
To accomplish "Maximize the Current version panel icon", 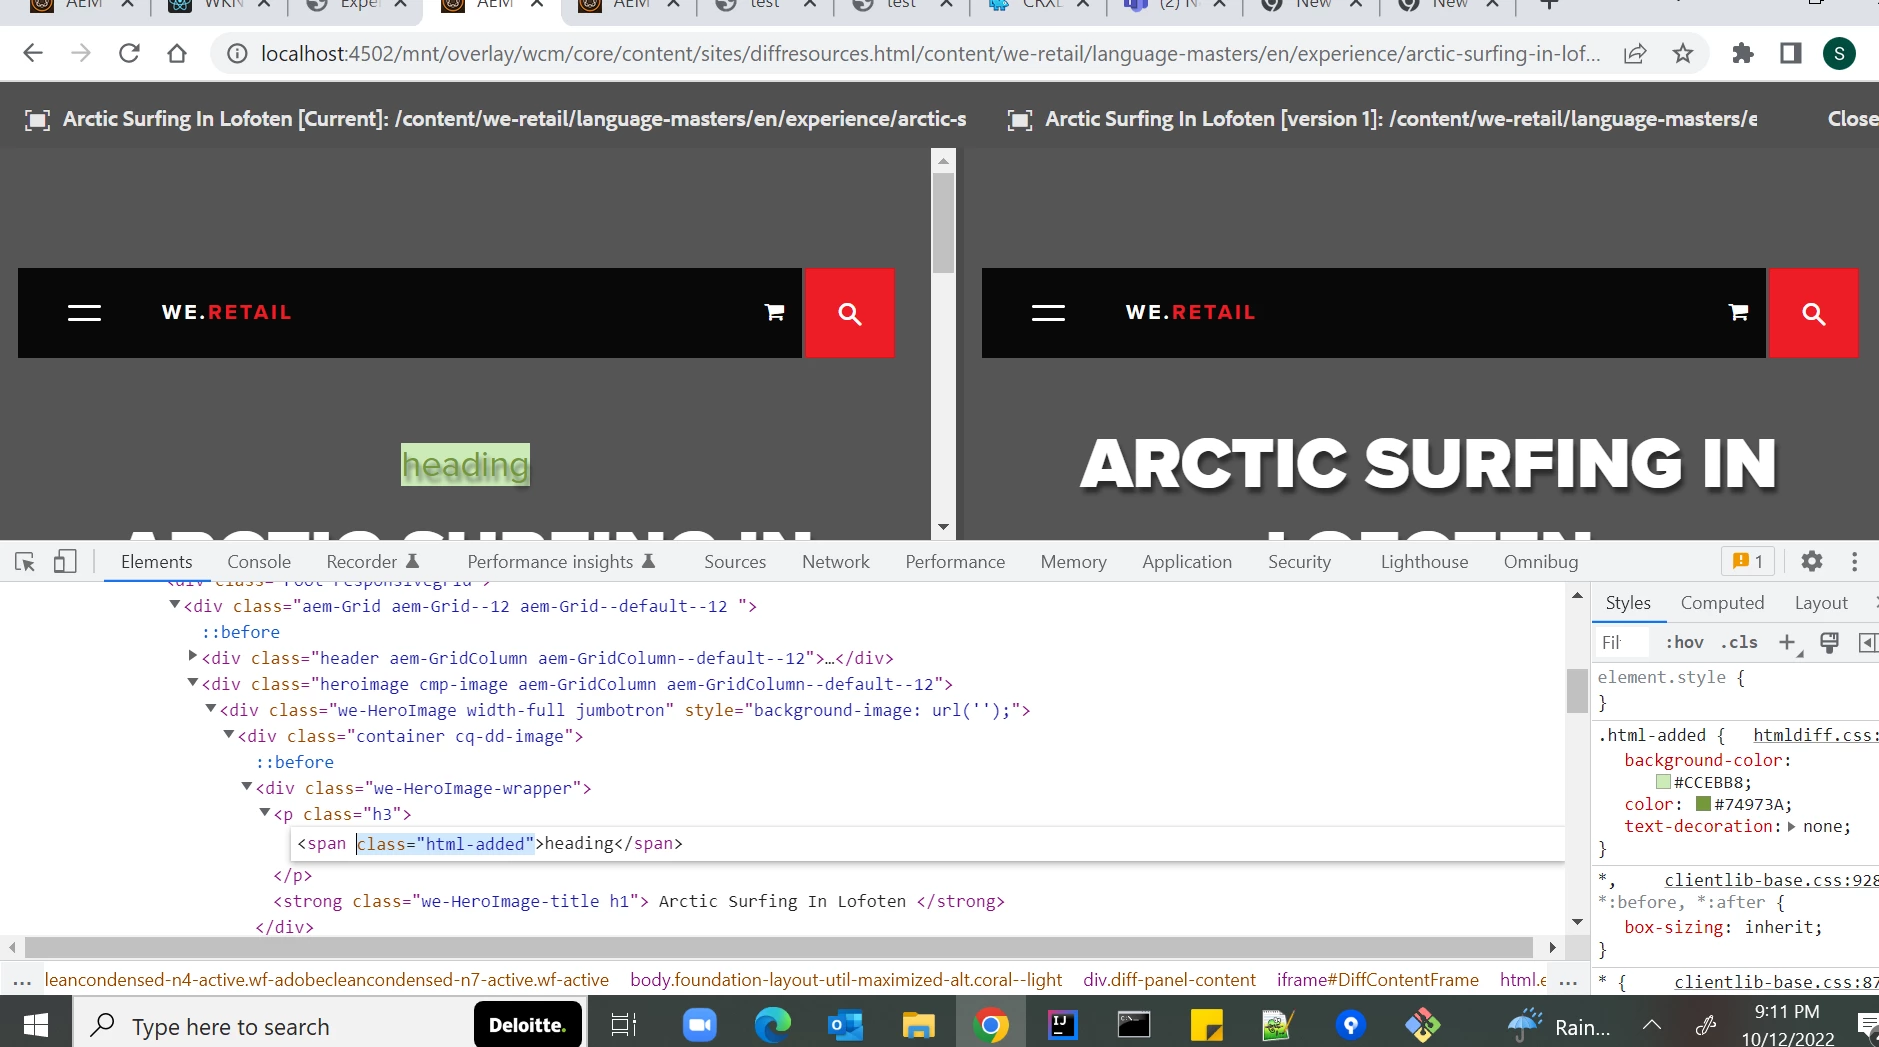I will [37, 120].
